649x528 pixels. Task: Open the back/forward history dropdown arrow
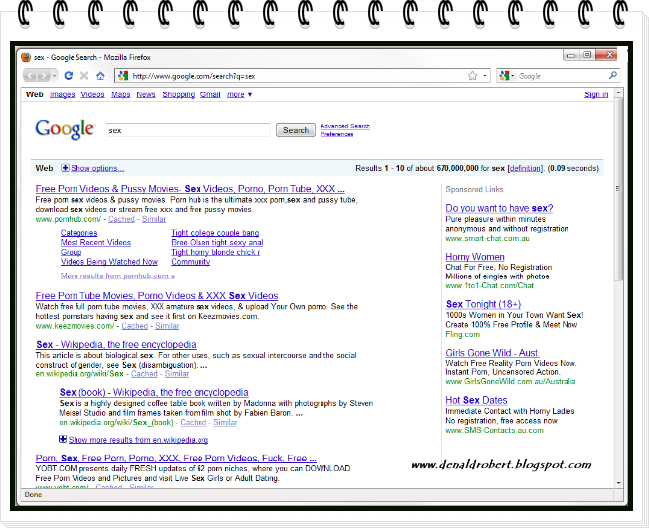(54, 76)
